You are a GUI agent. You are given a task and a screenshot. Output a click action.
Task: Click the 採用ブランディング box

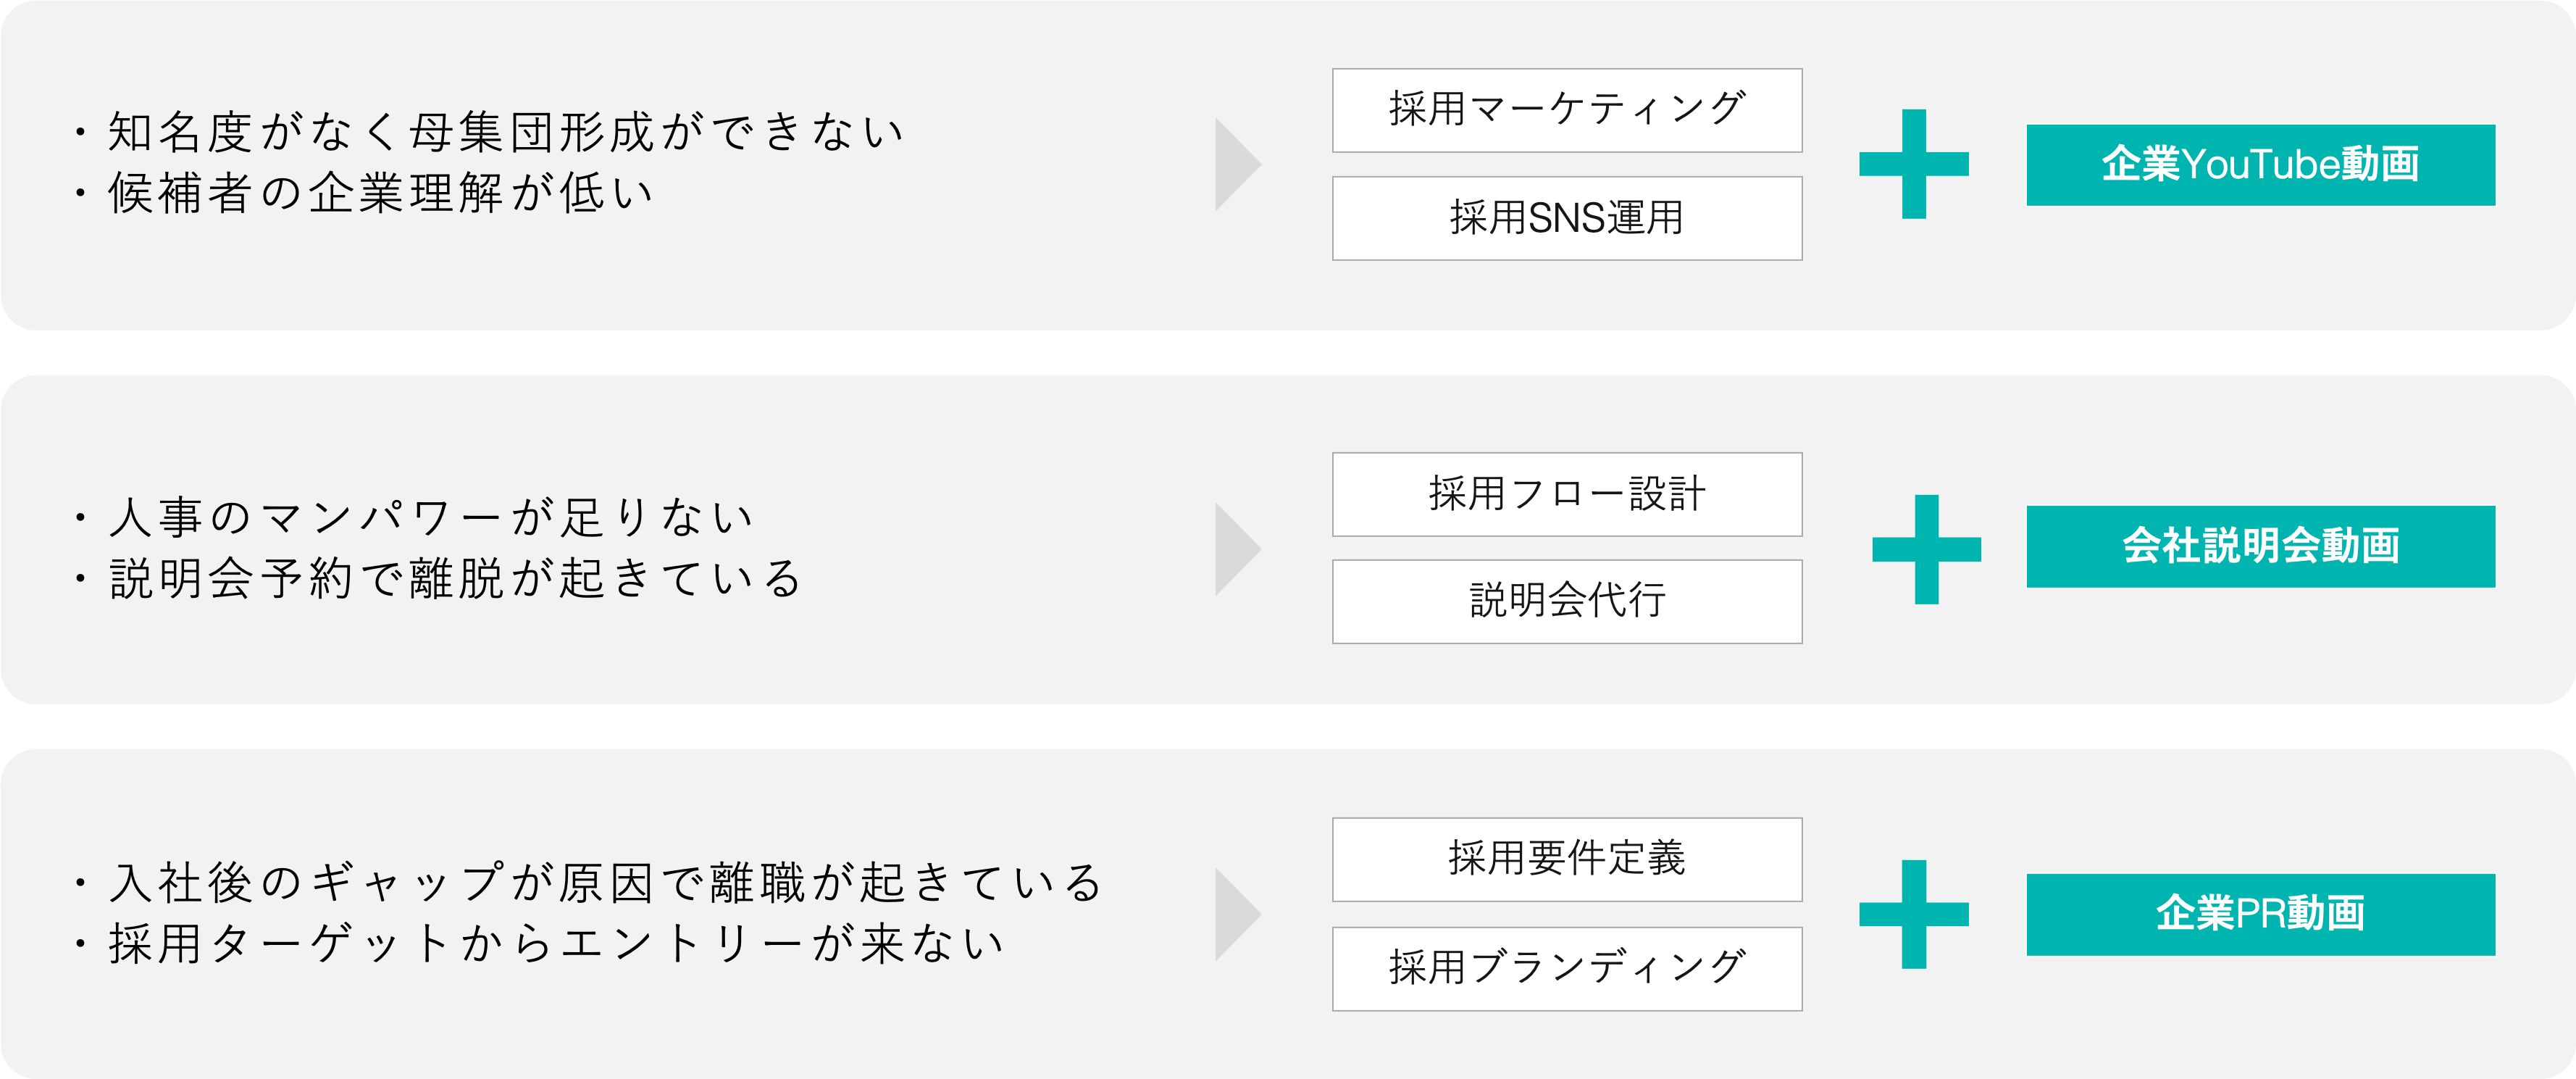pyautogui.click(x=1567, y=968)
